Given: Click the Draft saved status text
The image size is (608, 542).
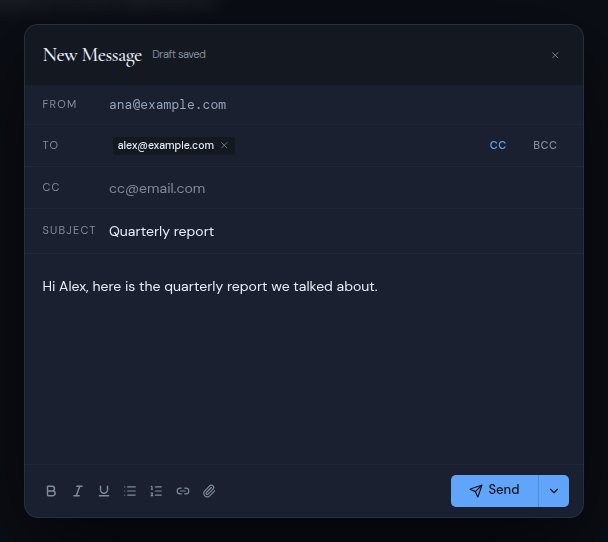Looking at the screenshot, I should pyautogui.click(x=179, y=54).
